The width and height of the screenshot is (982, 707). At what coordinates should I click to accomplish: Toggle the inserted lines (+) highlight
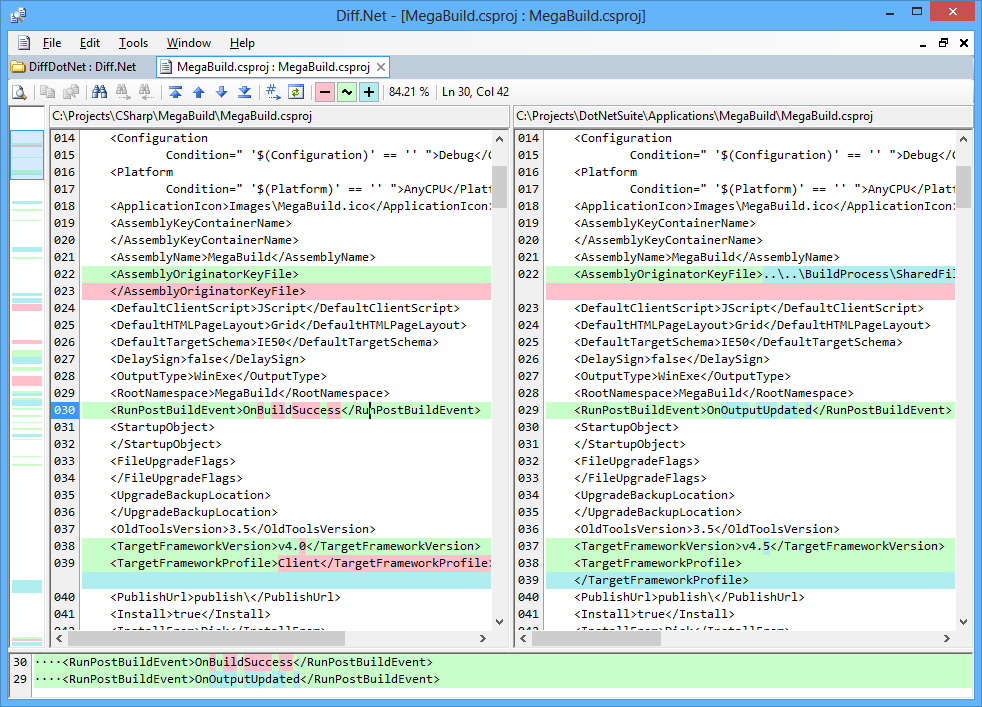[x=370, y=91]
